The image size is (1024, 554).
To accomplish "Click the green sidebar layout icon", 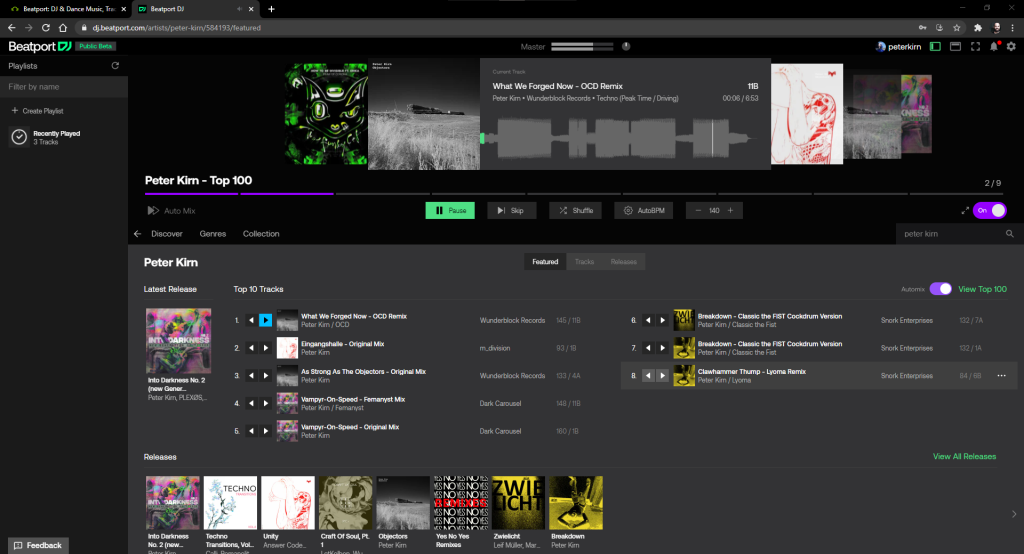I will tap(935, 46).
